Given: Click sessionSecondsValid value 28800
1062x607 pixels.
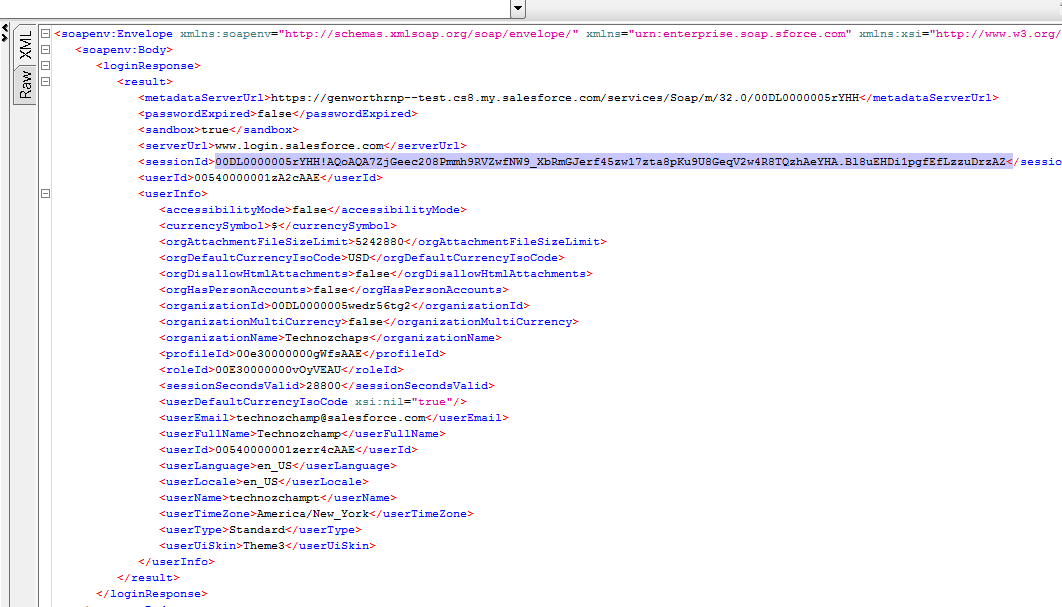Looking at the screenshot, I should point(323,386).
